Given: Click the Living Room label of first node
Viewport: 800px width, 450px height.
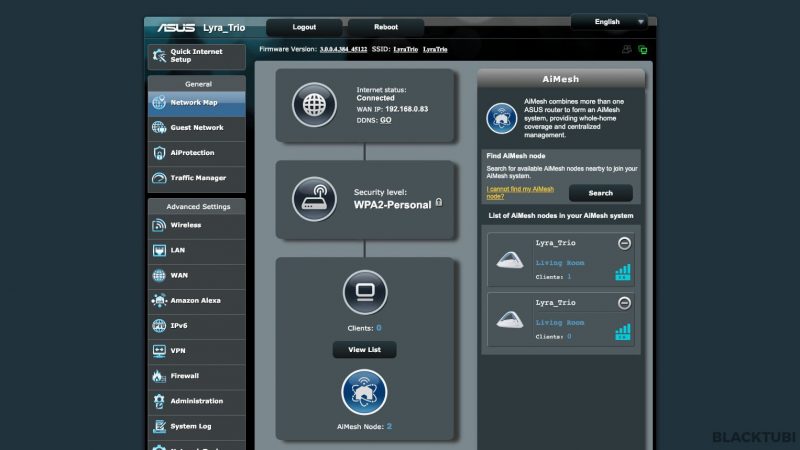Looking at the screenshot, I should 560,263.
